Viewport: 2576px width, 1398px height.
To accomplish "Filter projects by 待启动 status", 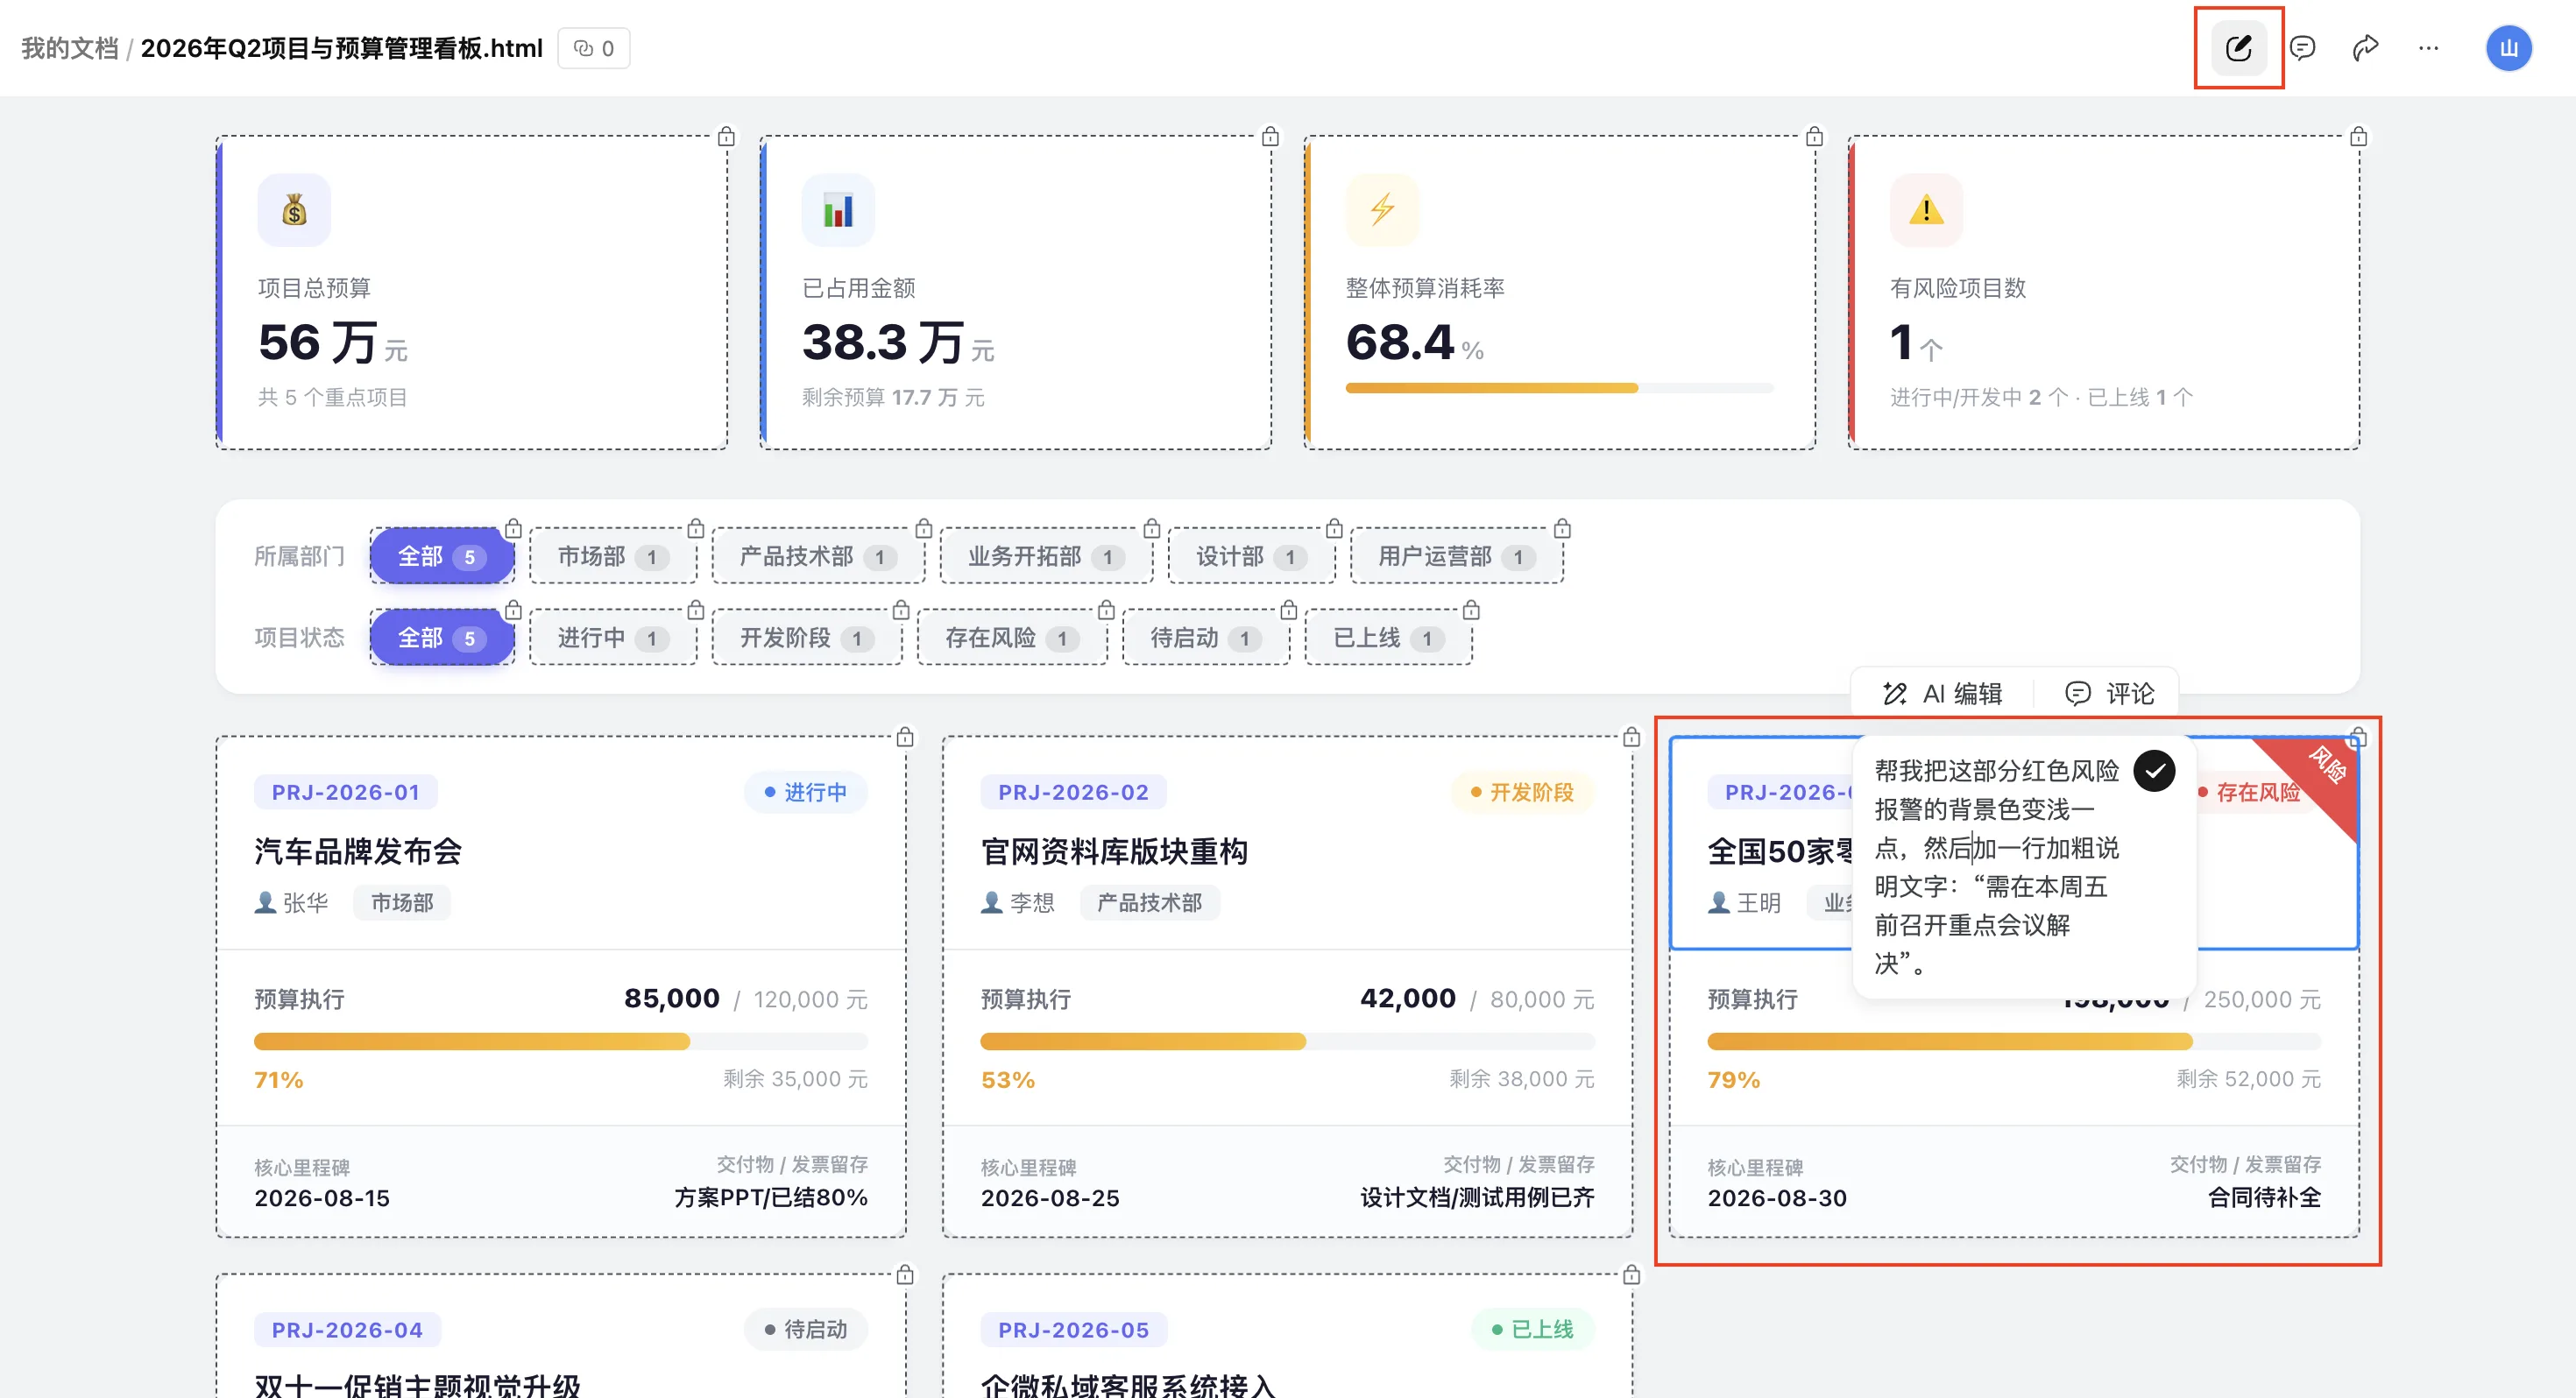I will point(1206,638).
